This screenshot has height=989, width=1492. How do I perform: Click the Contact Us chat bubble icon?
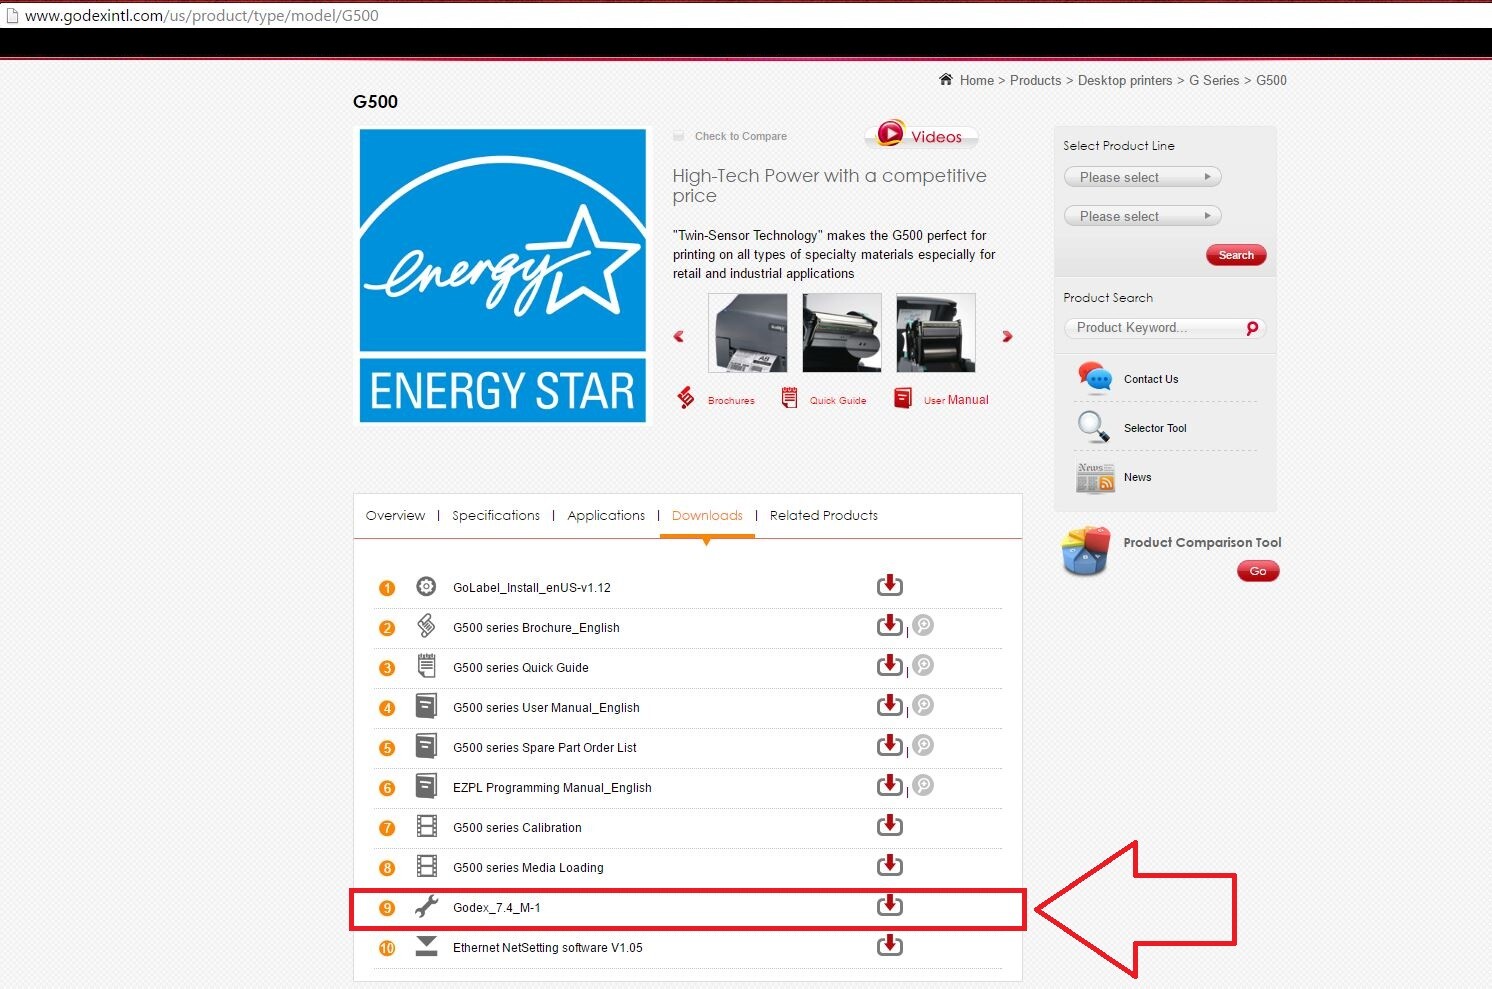pyautogui.click(x=1095, y=378)
